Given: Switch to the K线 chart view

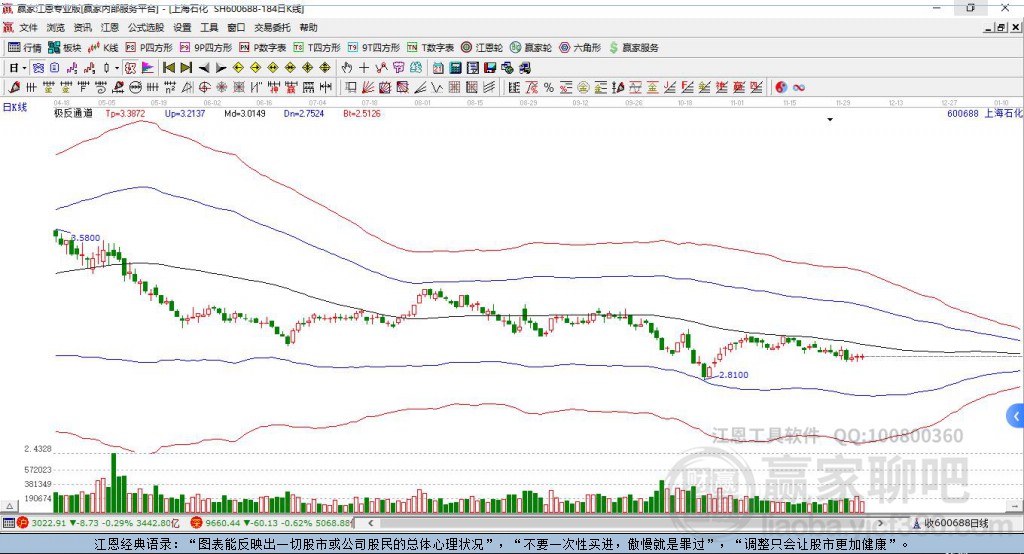Looking at the screenshot, I should point(103,48).
